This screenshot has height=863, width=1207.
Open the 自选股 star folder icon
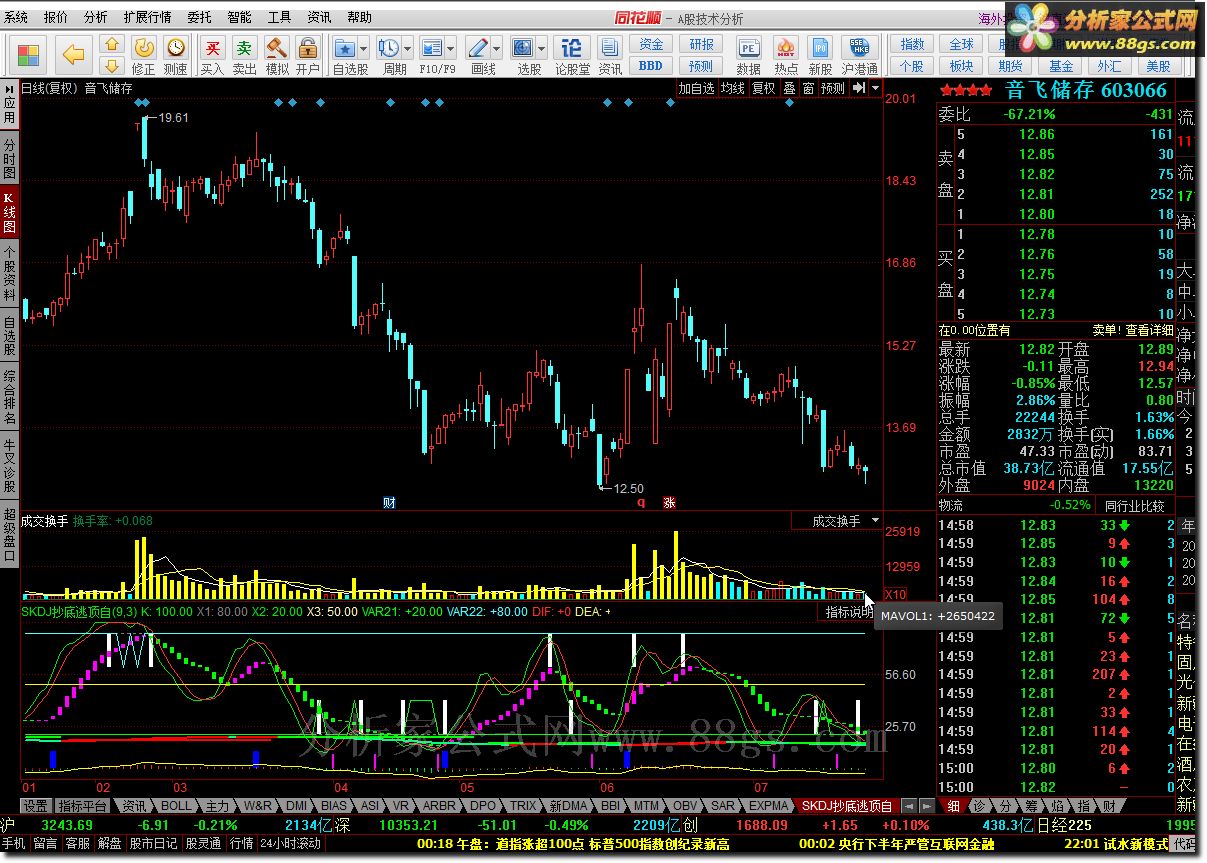(x=345, y=47)
